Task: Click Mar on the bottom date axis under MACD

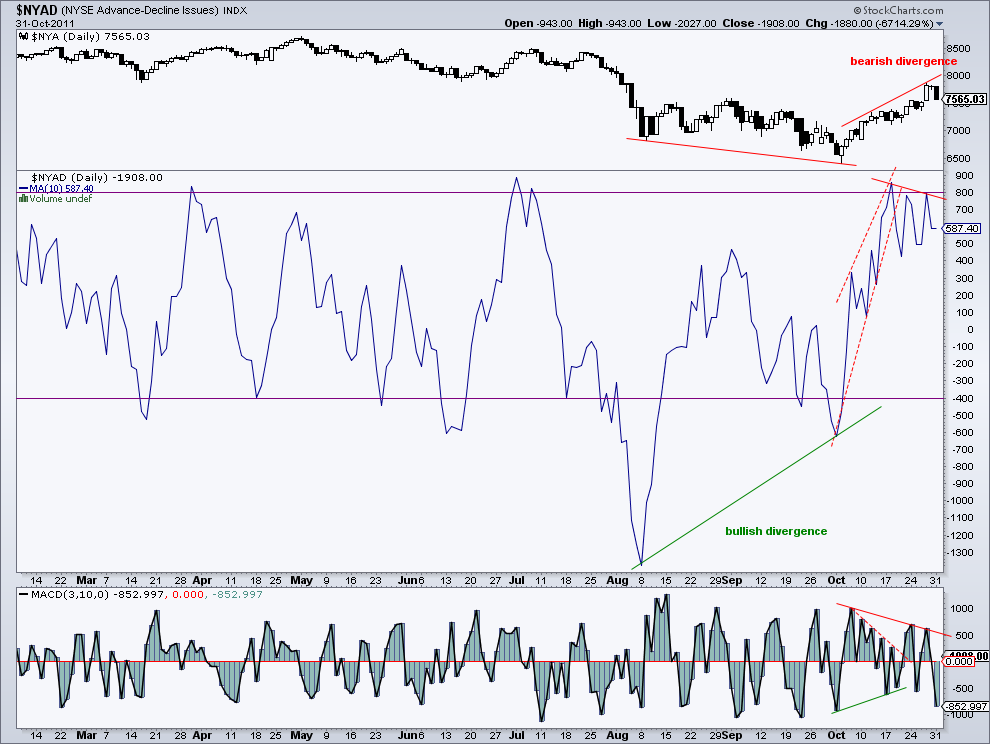Action: (86, 735)
